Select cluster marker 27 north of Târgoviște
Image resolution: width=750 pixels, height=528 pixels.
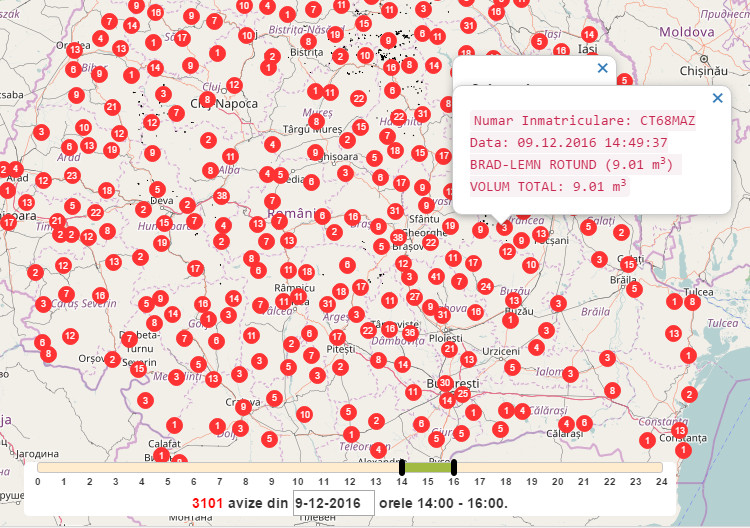pos(414,297)
